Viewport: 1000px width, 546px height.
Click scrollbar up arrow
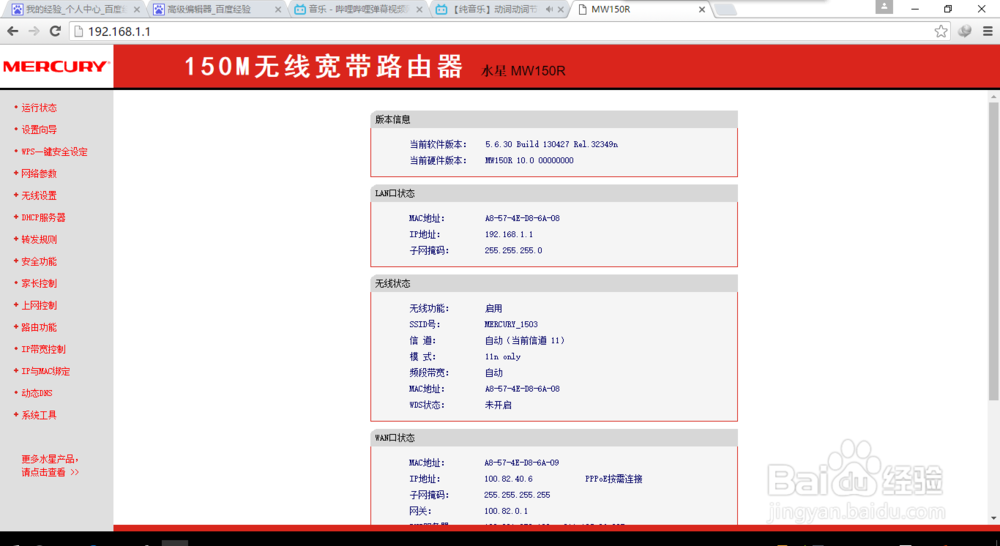pos(994,96)
